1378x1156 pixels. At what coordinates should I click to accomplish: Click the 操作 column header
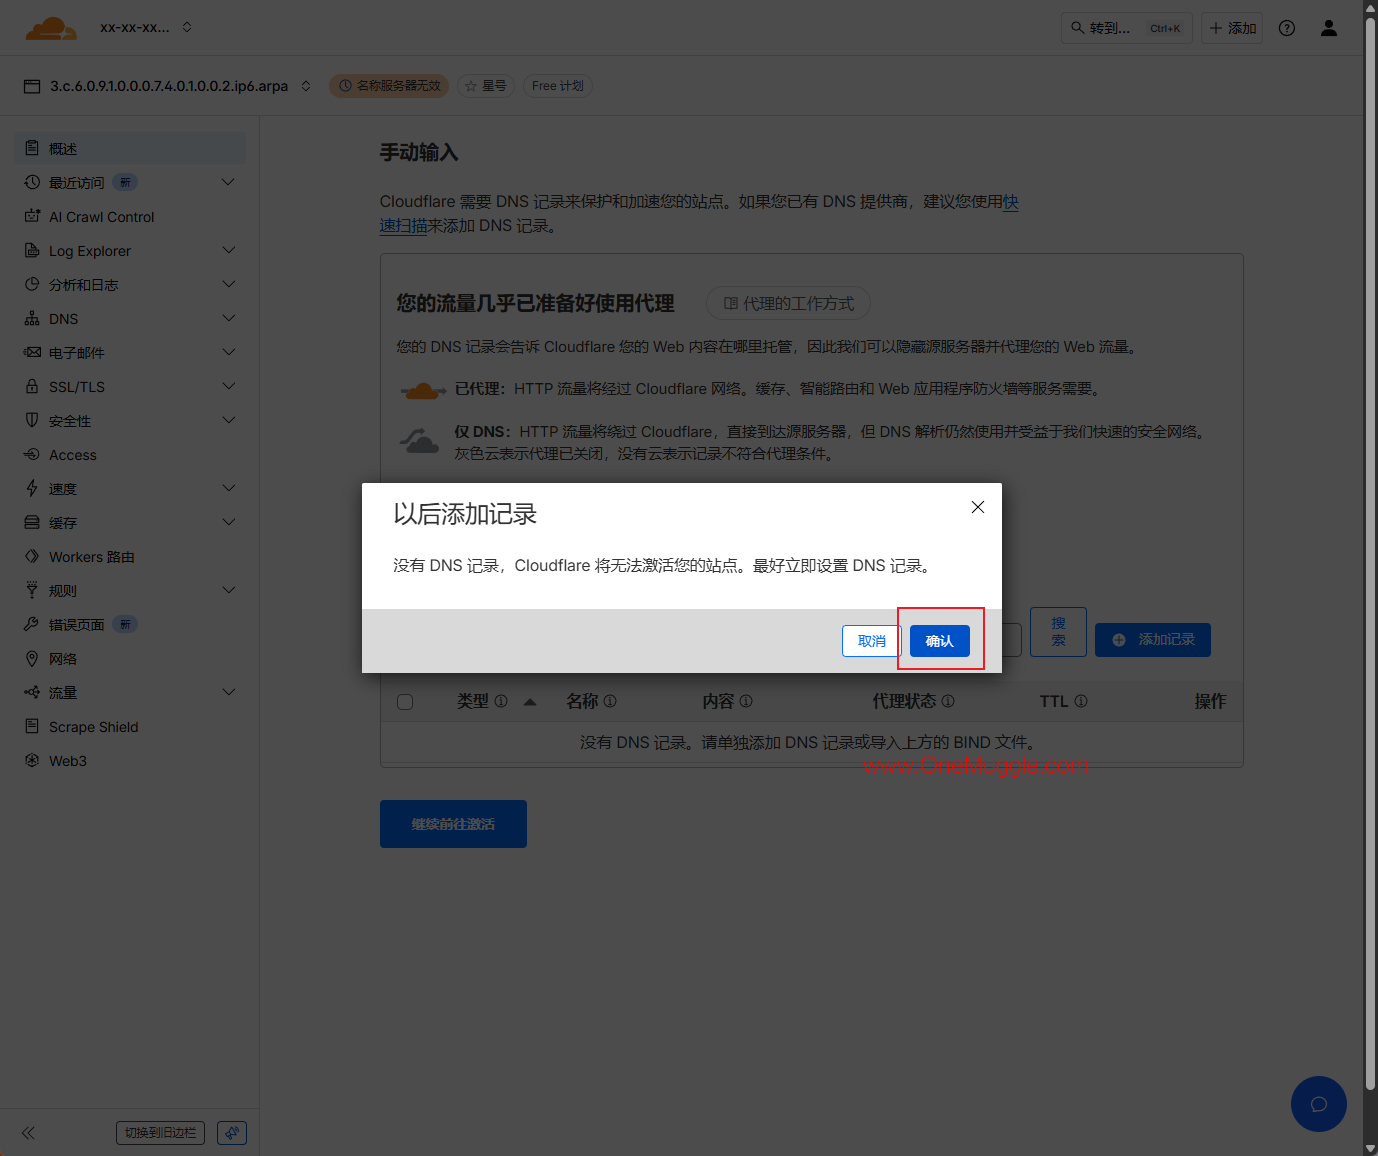1210,701
